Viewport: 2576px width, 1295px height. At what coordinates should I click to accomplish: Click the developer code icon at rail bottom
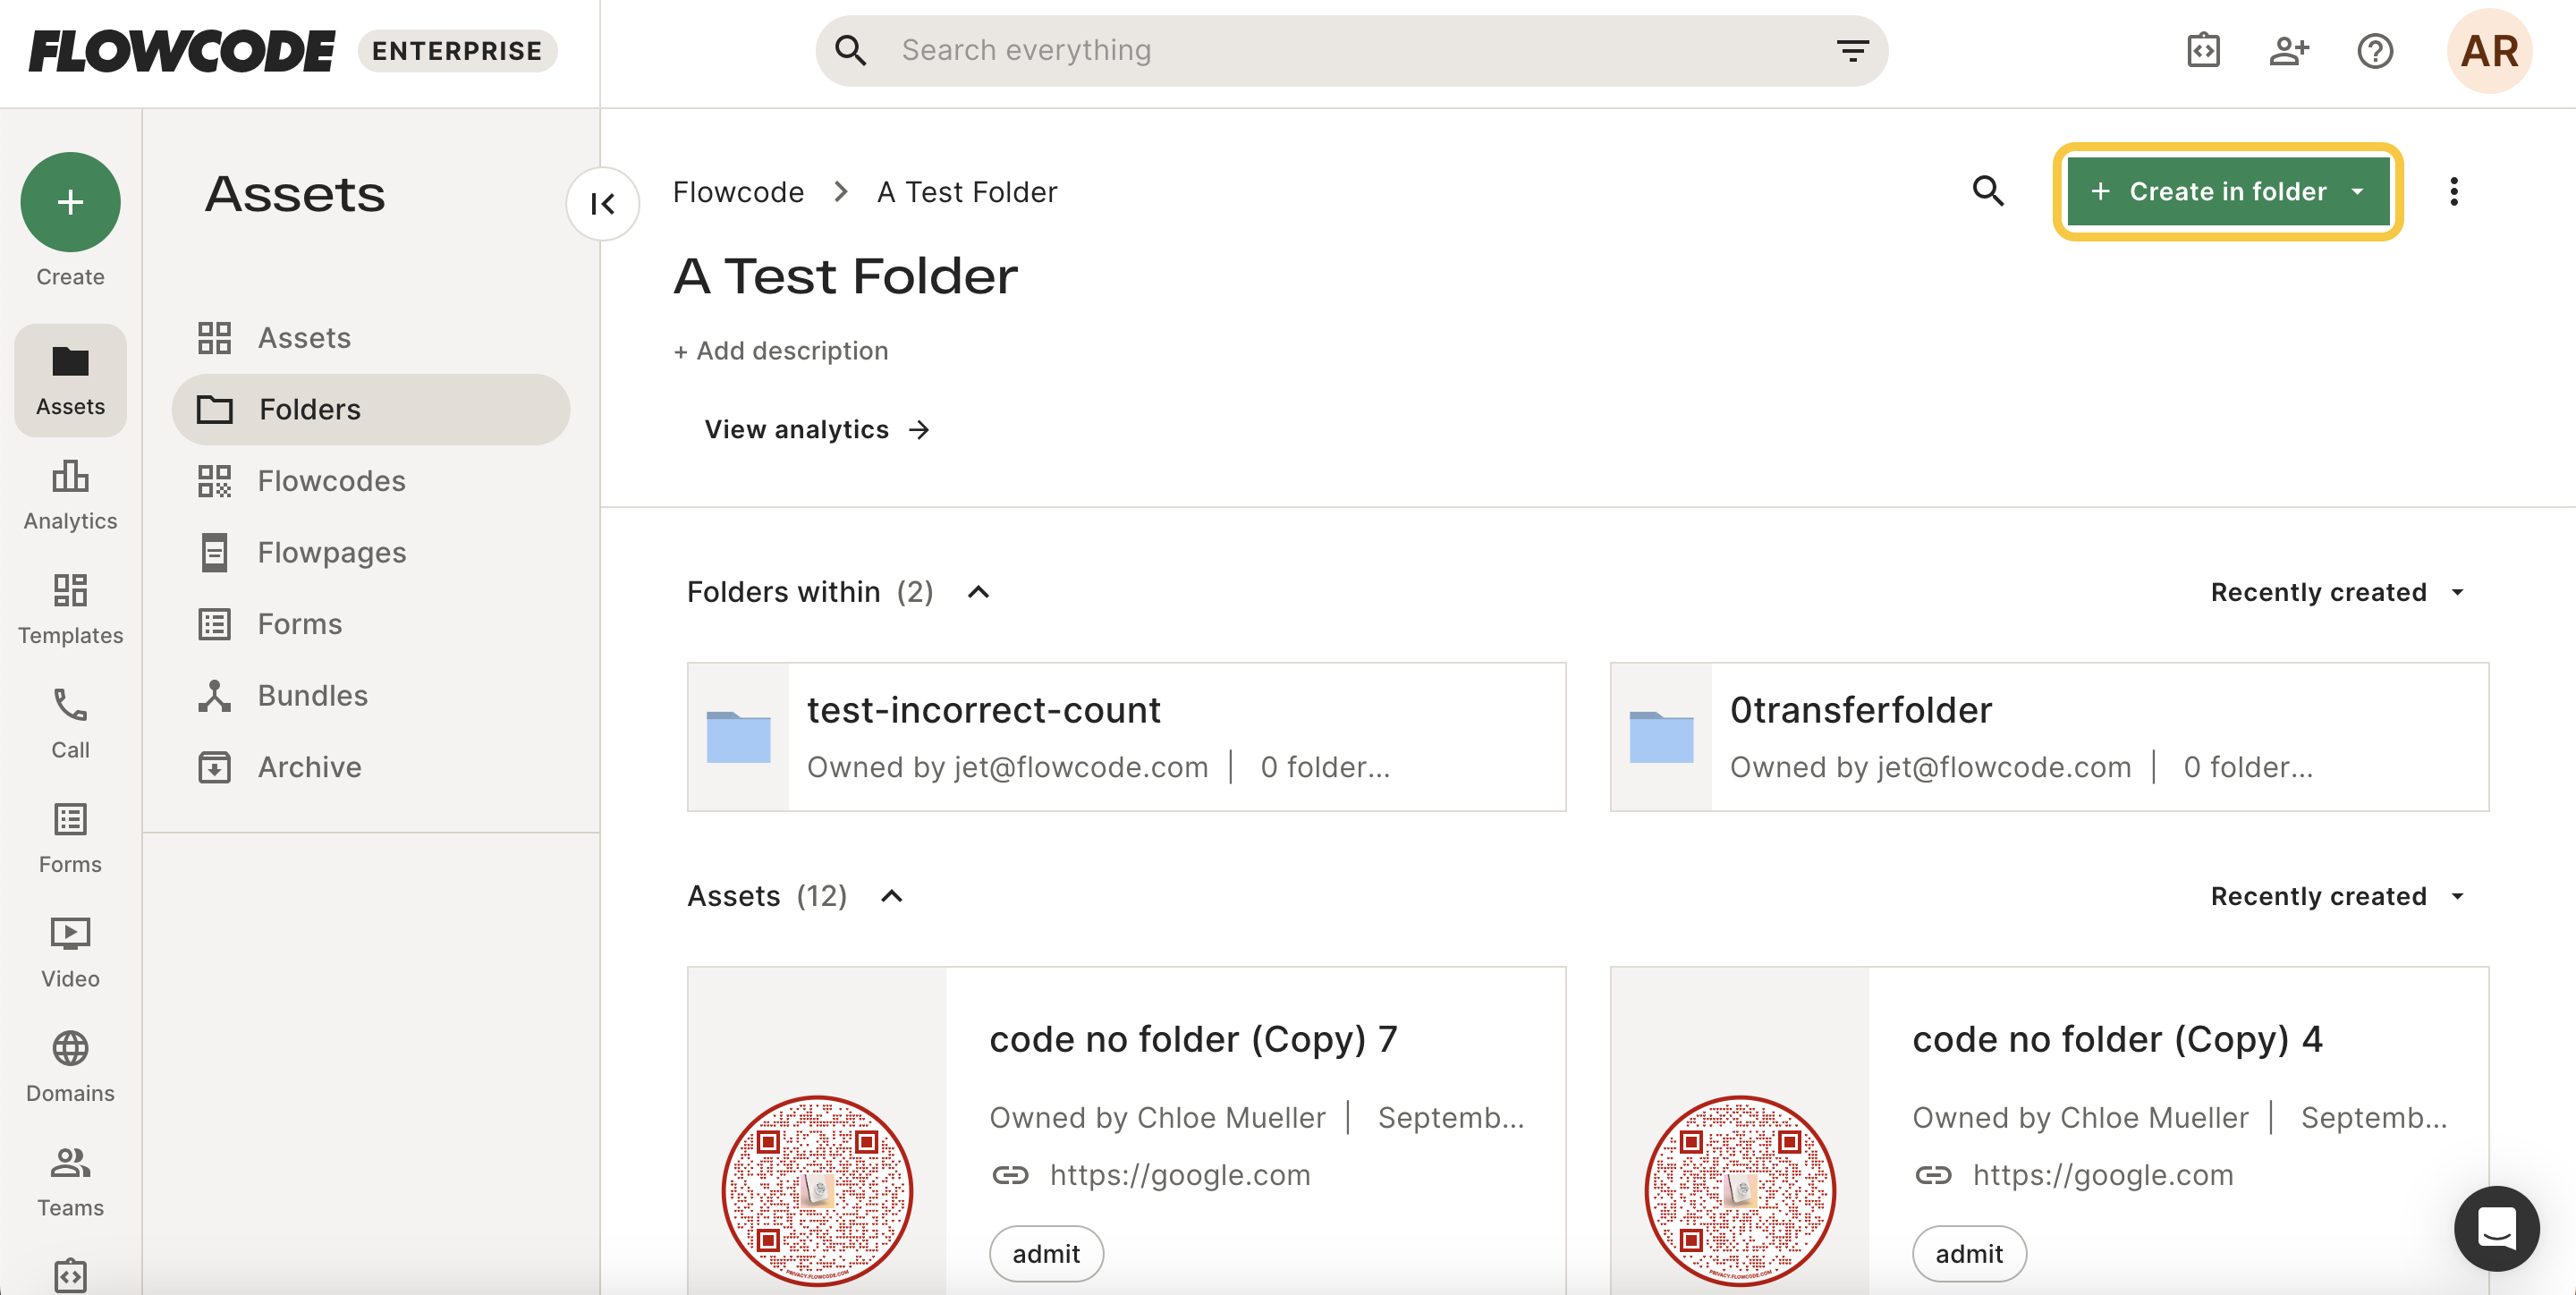70,1274
